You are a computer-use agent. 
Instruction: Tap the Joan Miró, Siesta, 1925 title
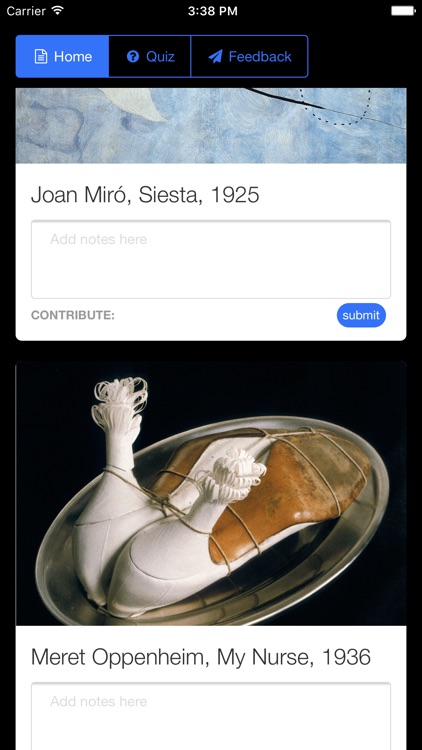(x=145, y=195)
